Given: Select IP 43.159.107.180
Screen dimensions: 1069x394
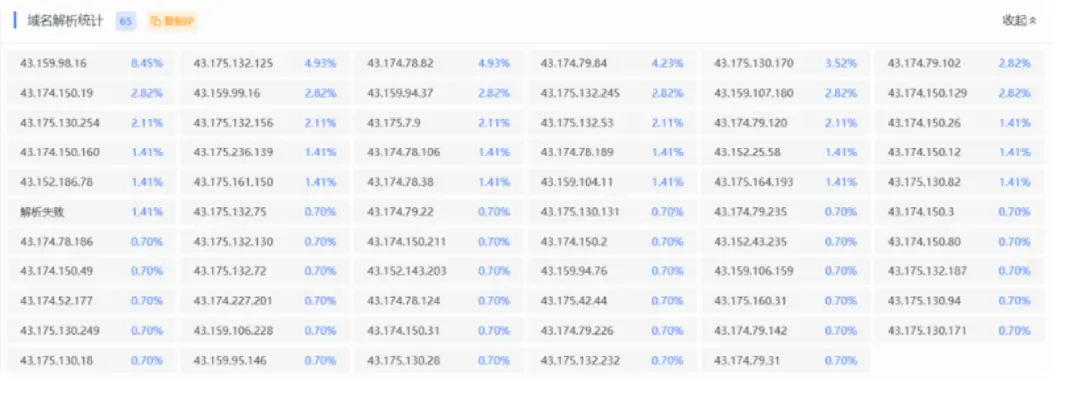Looking at the screenshot, I should point(754,93).
